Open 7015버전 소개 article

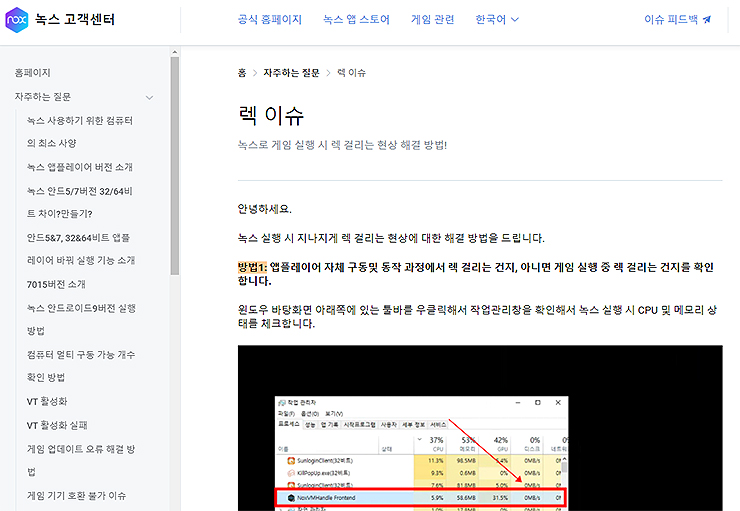(56, 285)
